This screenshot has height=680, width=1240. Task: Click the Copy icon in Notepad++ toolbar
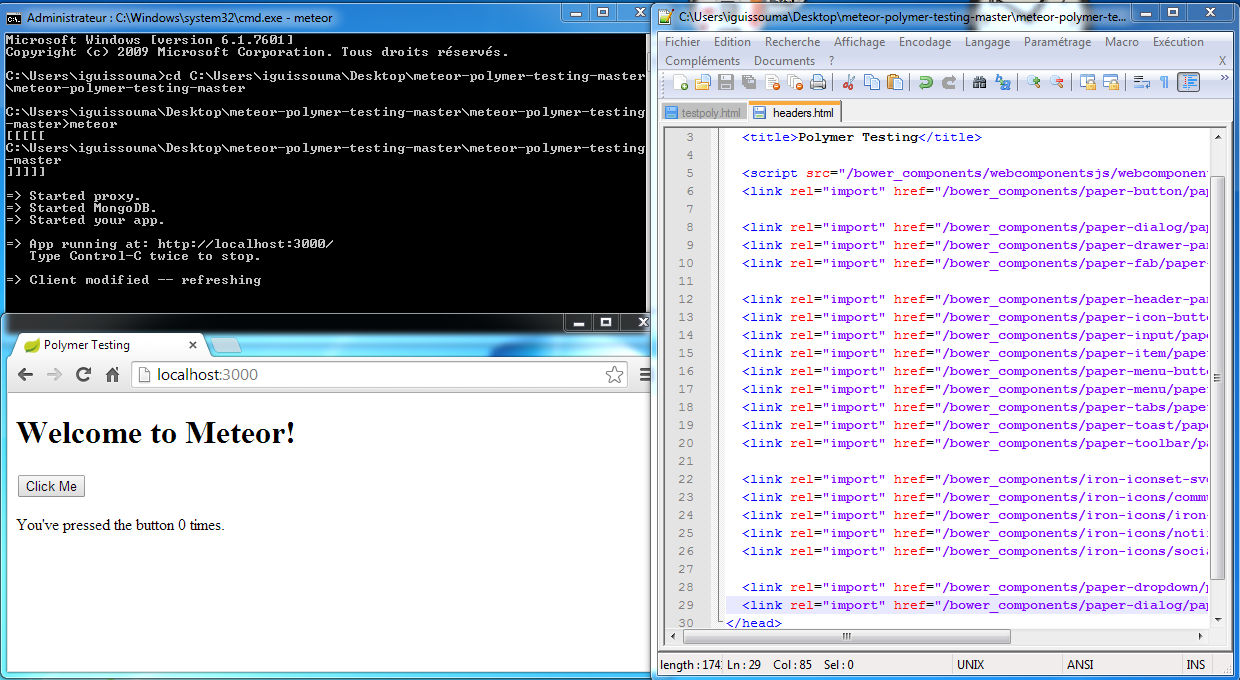pos(872,82)
